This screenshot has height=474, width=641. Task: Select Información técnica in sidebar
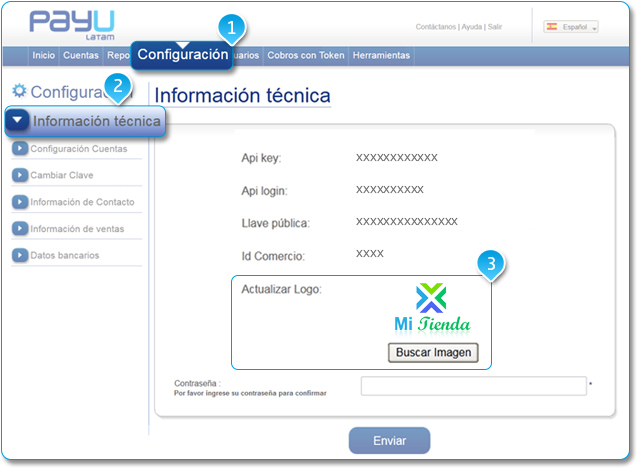tap(85, 121)
